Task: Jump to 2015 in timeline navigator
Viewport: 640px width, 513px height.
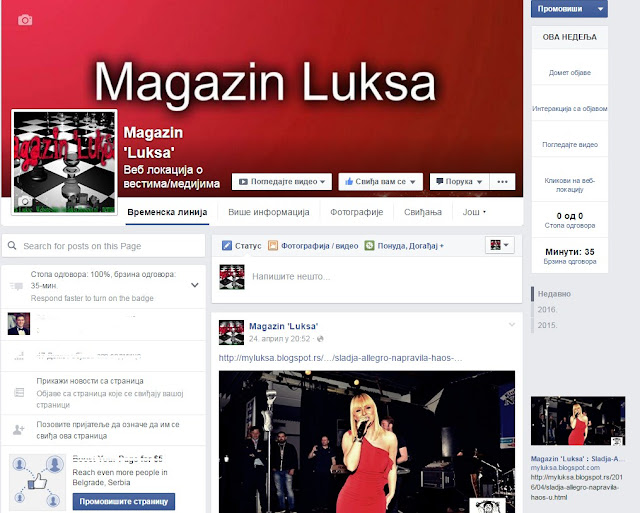Action: tap(547, 325)
